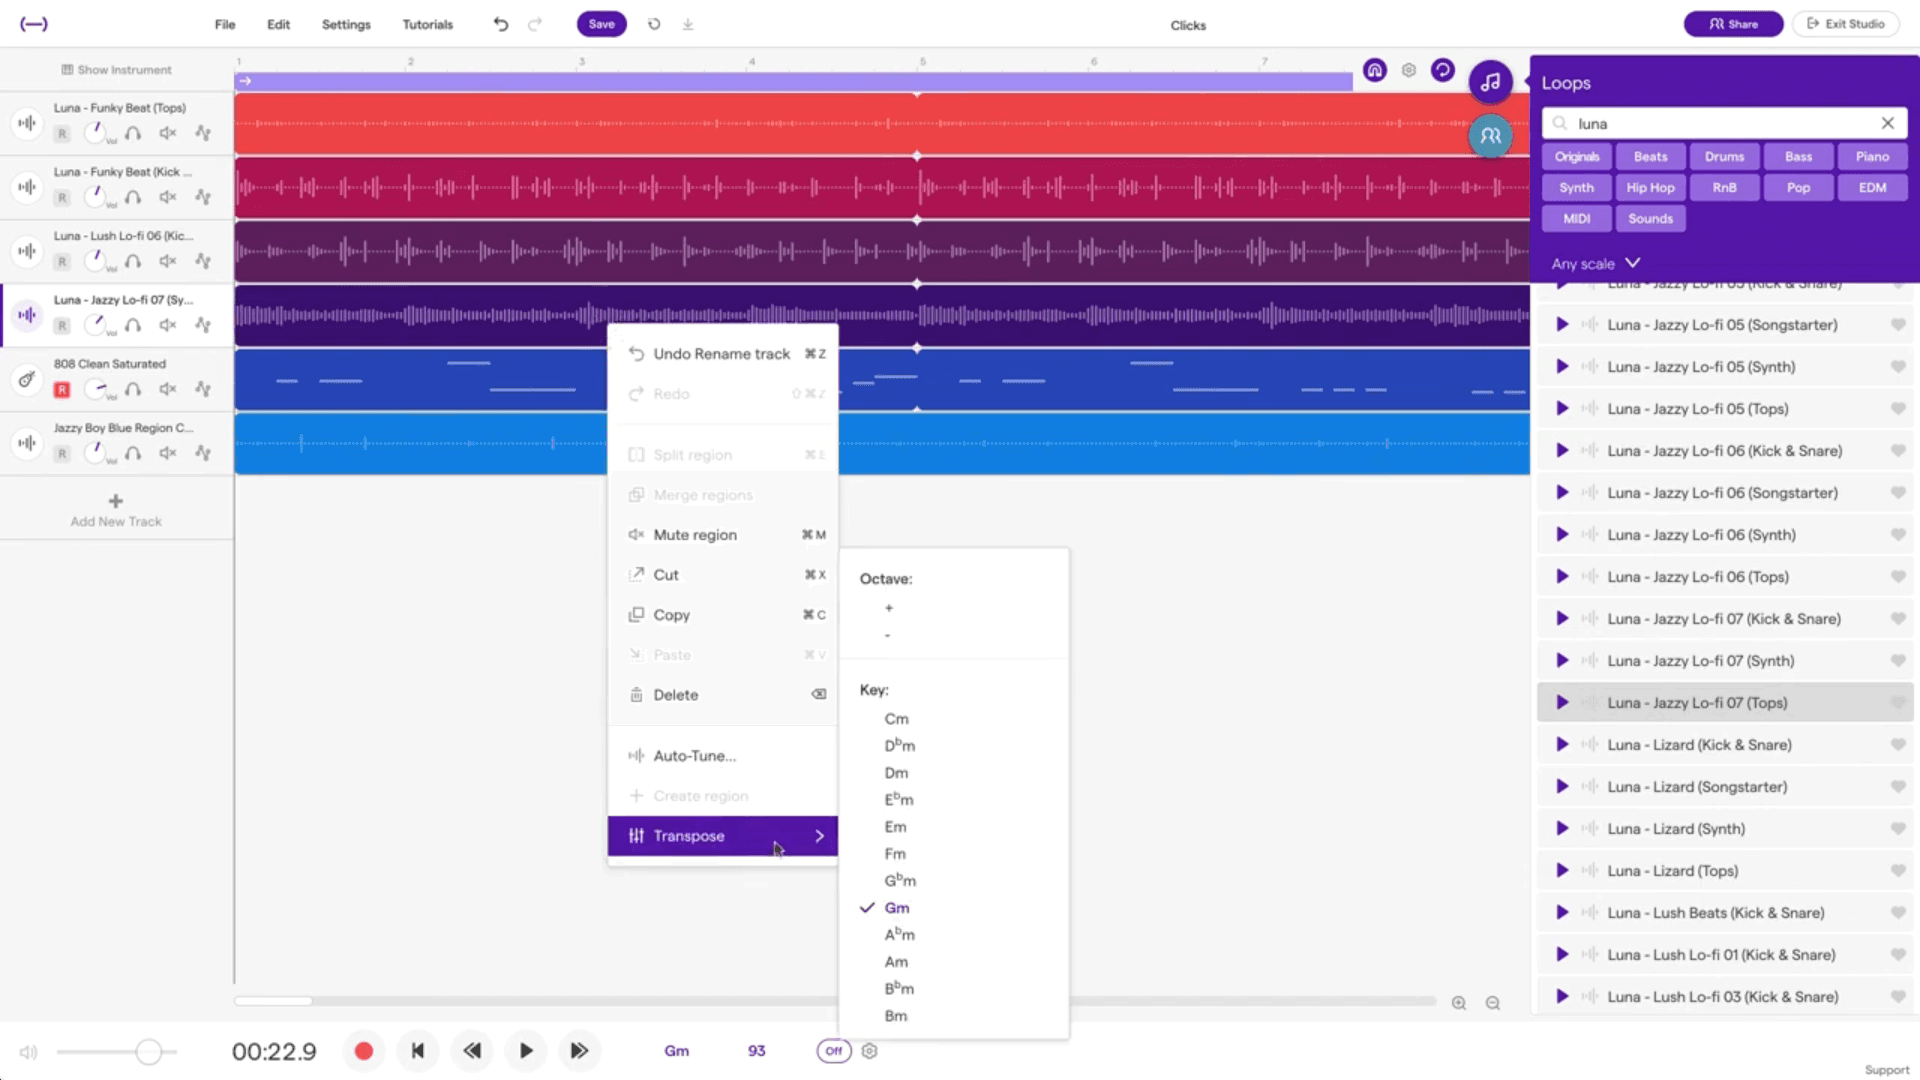The width and height of the screenshot is (1920, 1080).
Task: Open the Transpose submenu
Action: pyautogui.click(x=723, y=836)
